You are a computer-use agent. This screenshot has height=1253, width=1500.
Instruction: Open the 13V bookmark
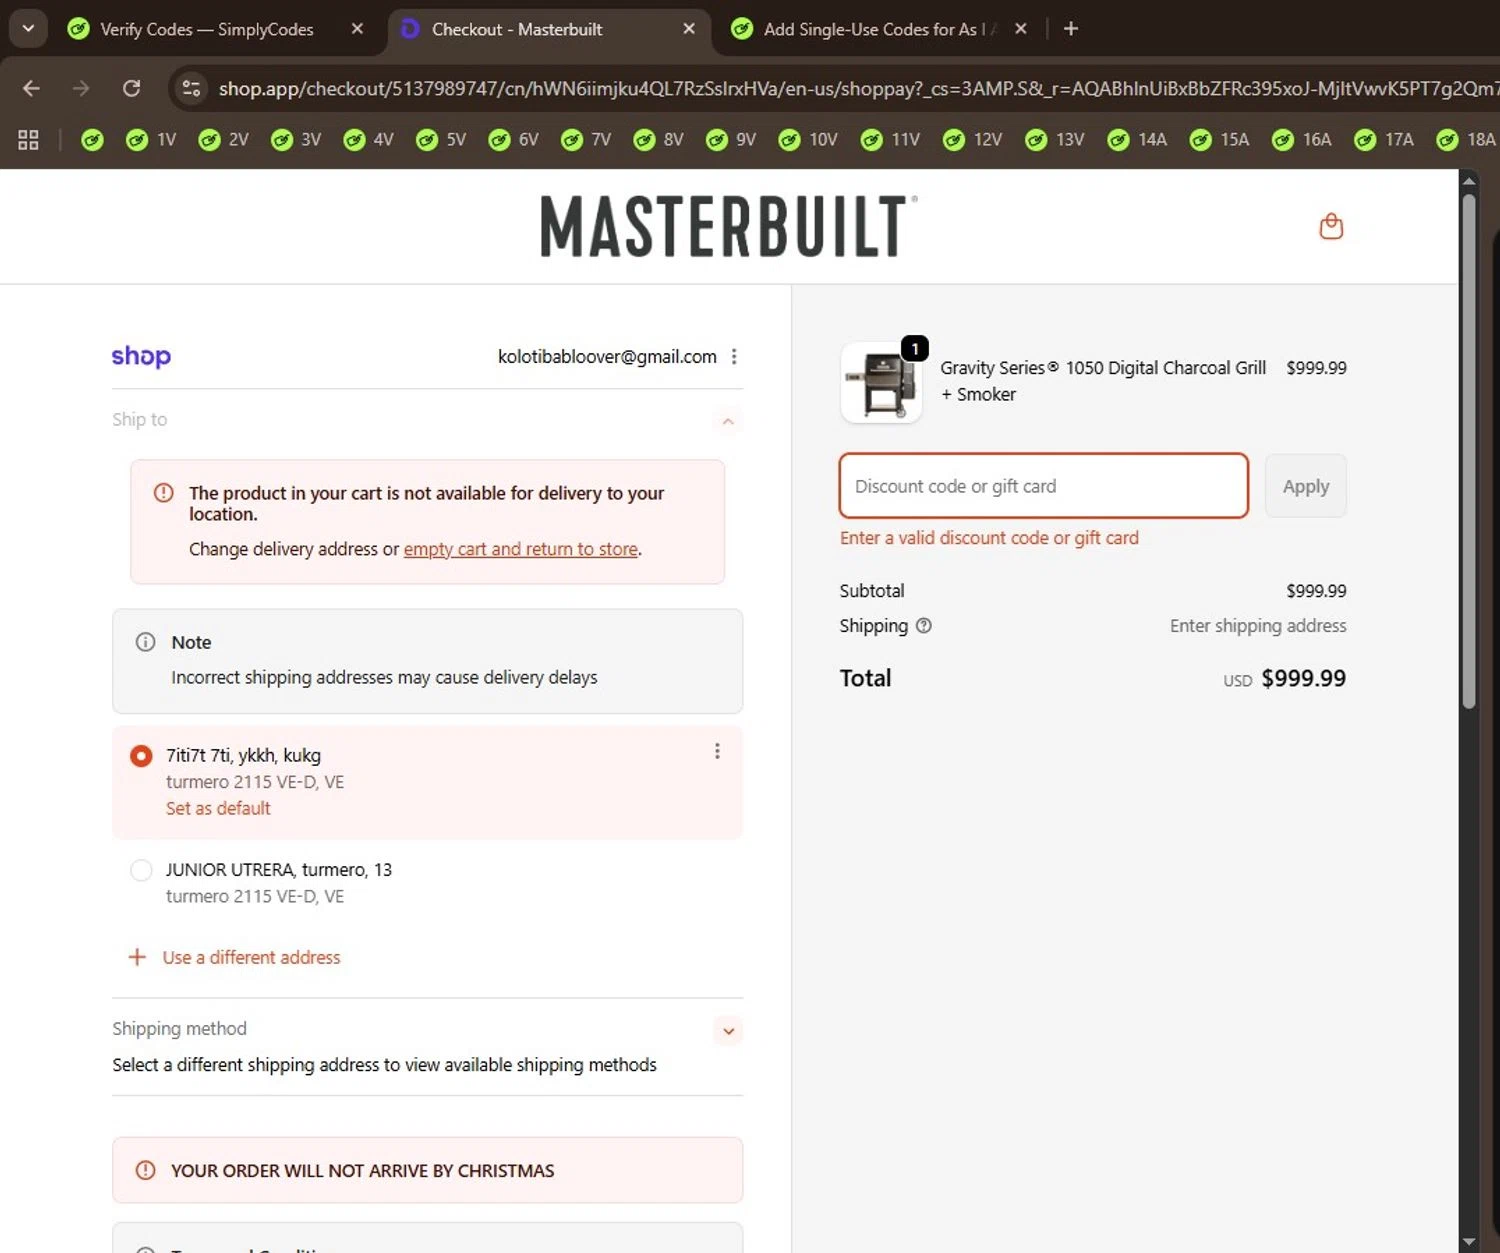pos(1054,140)
